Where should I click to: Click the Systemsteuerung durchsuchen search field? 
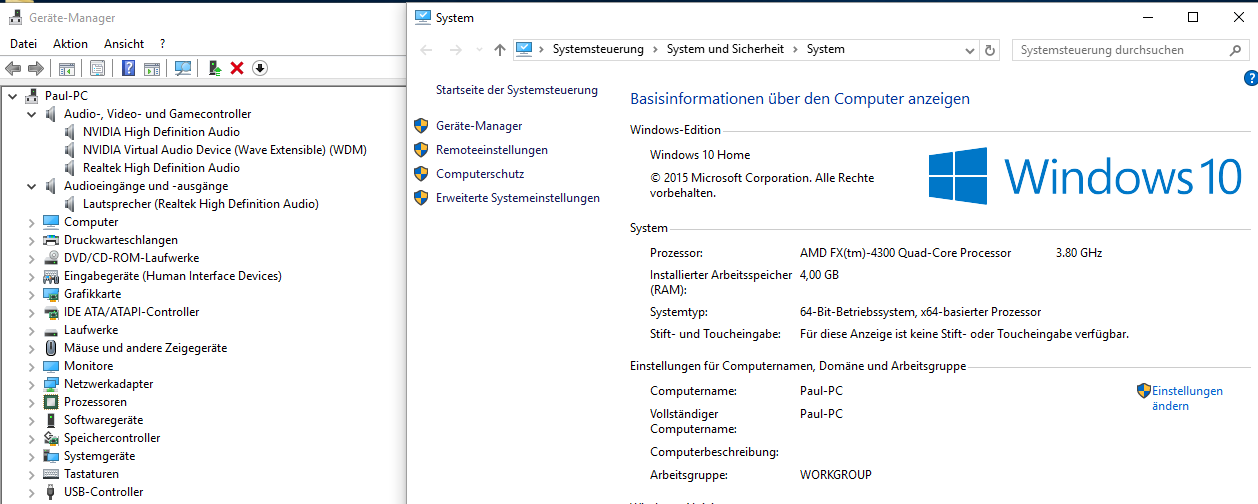[x=1120, y=49]
